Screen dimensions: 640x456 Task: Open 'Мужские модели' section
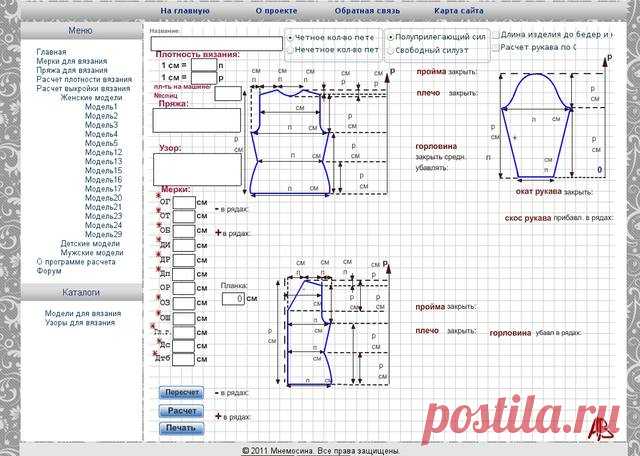click(92, 253)
